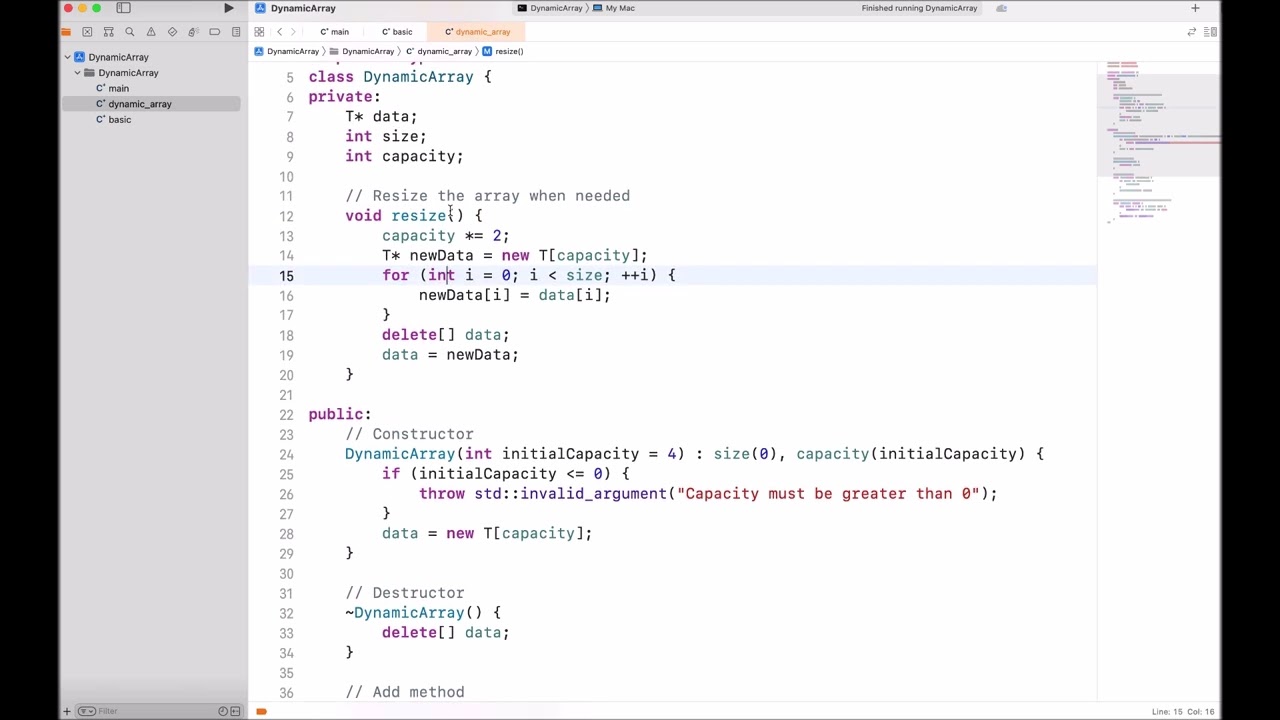The width and height of the screenshot is (1280, 720).
Task: Click 'int capacity;' member declaration
Action: [x=404, y=156]
